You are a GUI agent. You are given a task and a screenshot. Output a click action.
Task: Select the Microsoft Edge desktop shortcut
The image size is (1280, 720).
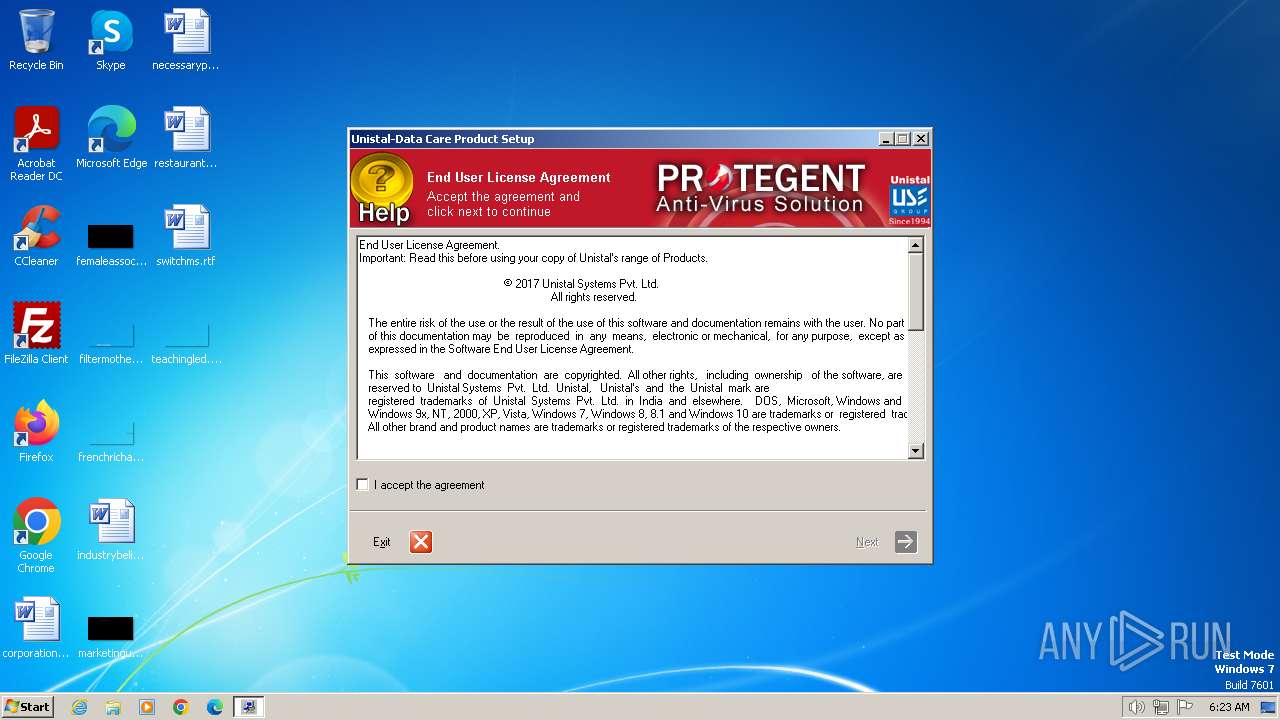111,139
